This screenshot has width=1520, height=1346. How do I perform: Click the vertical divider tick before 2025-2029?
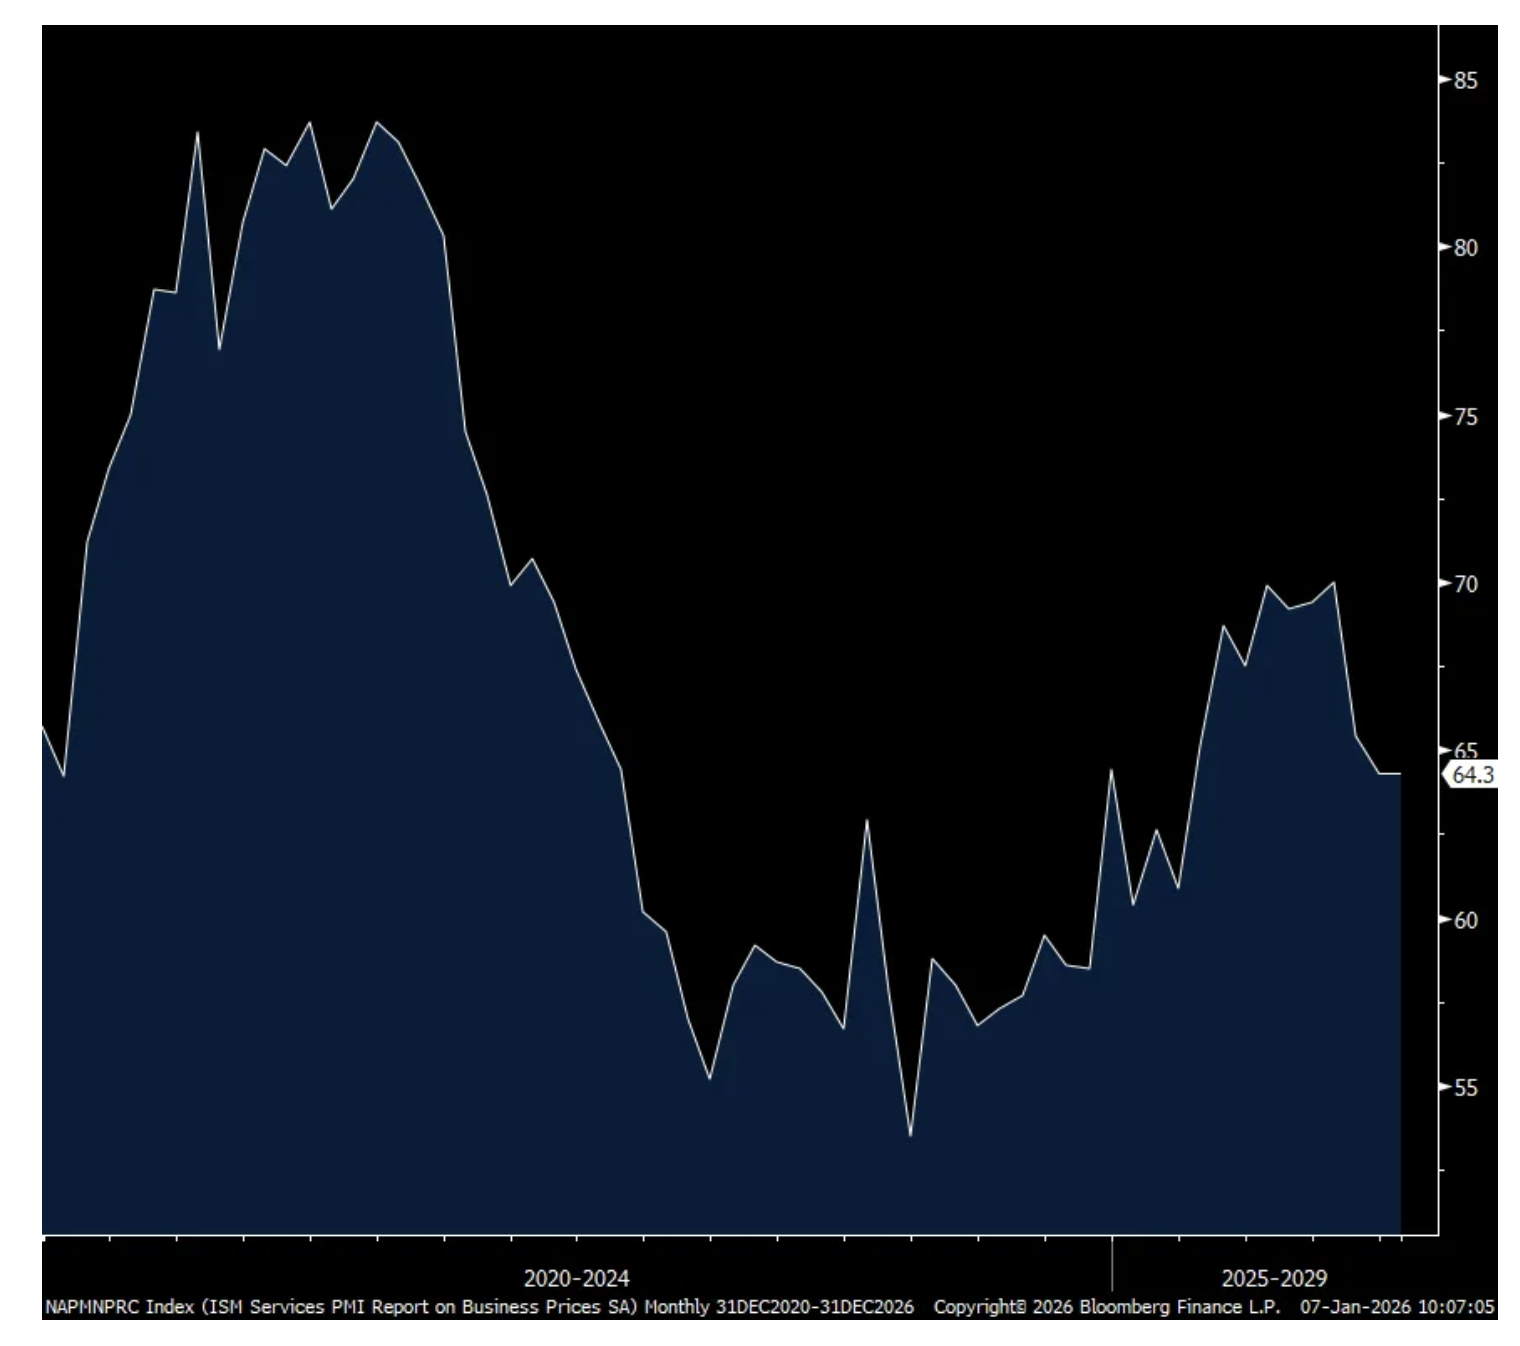coord(1112,1263)
